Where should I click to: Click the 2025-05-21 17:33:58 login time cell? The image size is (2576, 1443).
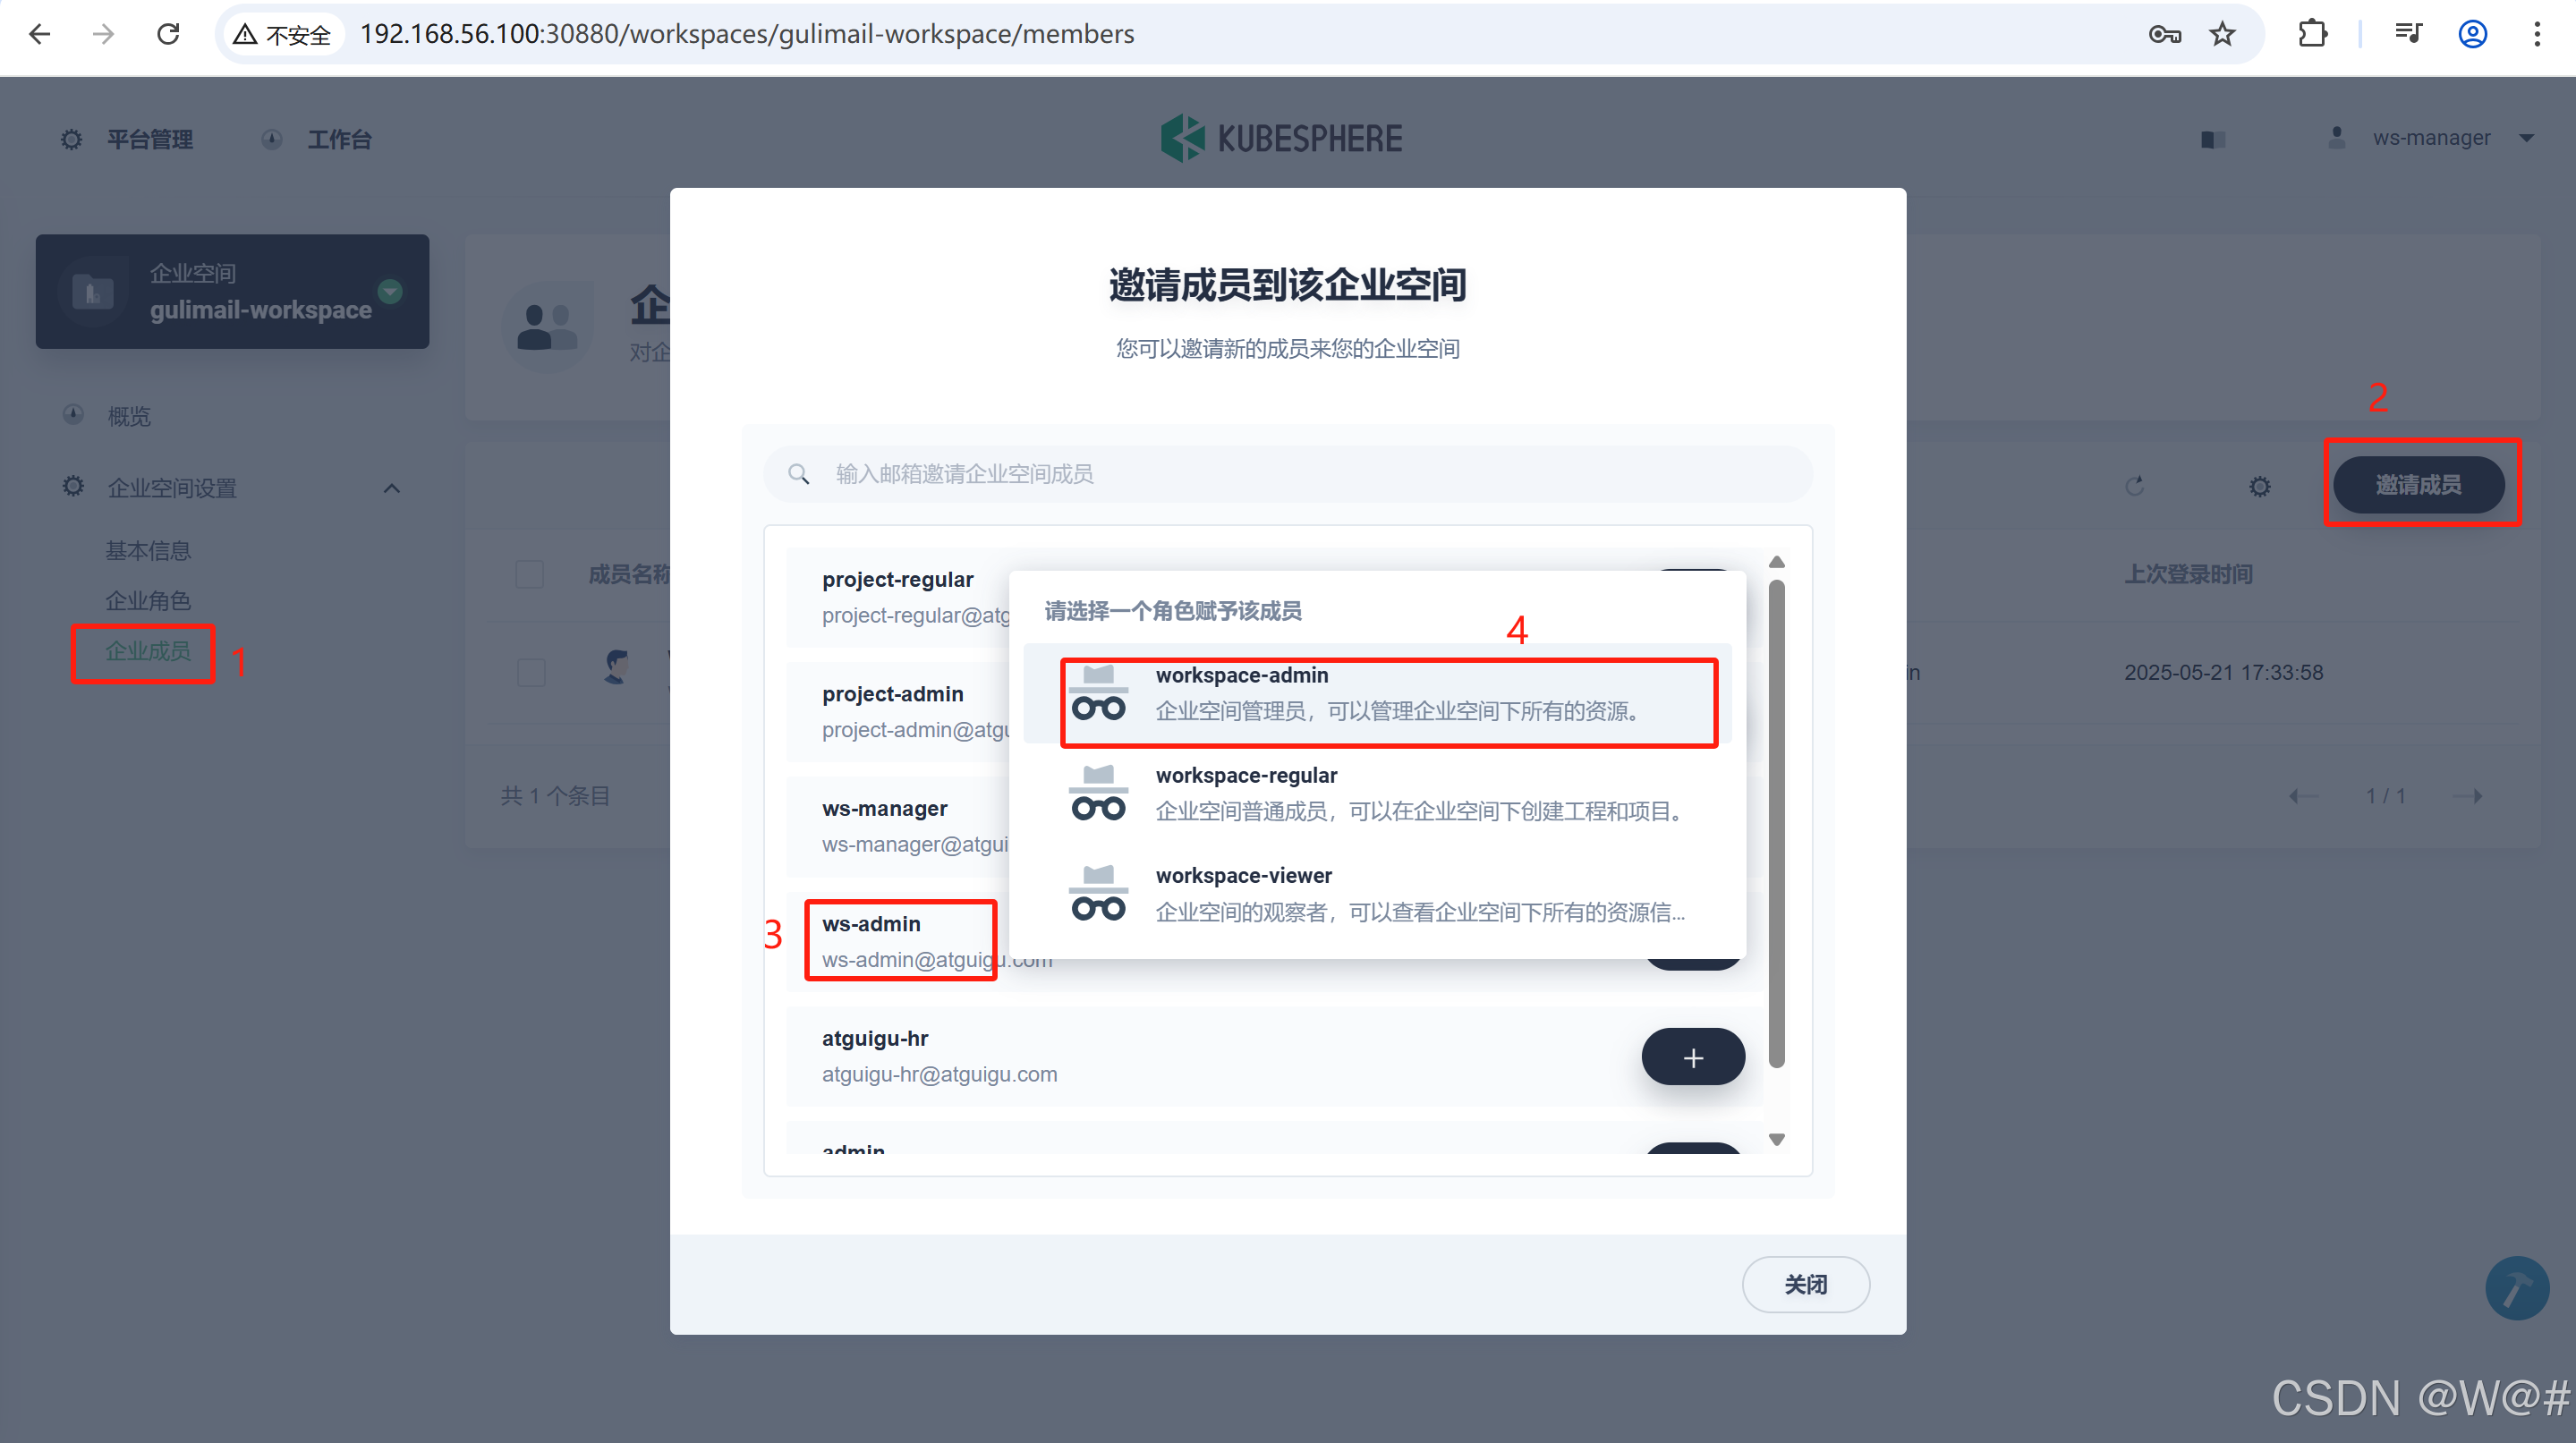(2223, 672)
